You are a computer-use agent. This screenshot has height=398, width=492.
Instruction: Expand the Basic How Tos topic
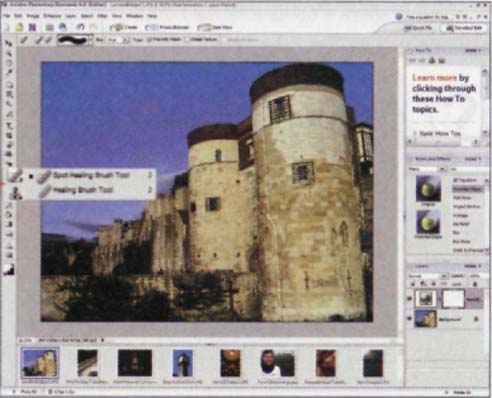pyautogui.click(x=437, y=133)
